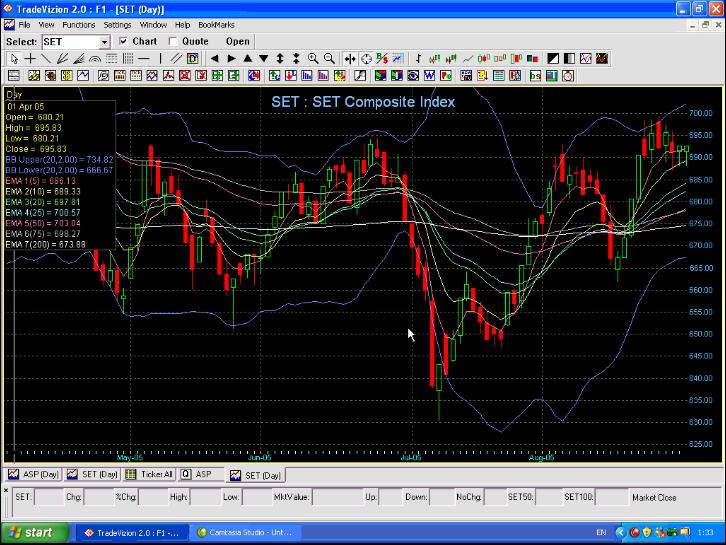Click the B/S buy-sell signal icon
The height and width of the screenshot is (545, 726).
tap(382, 59)
